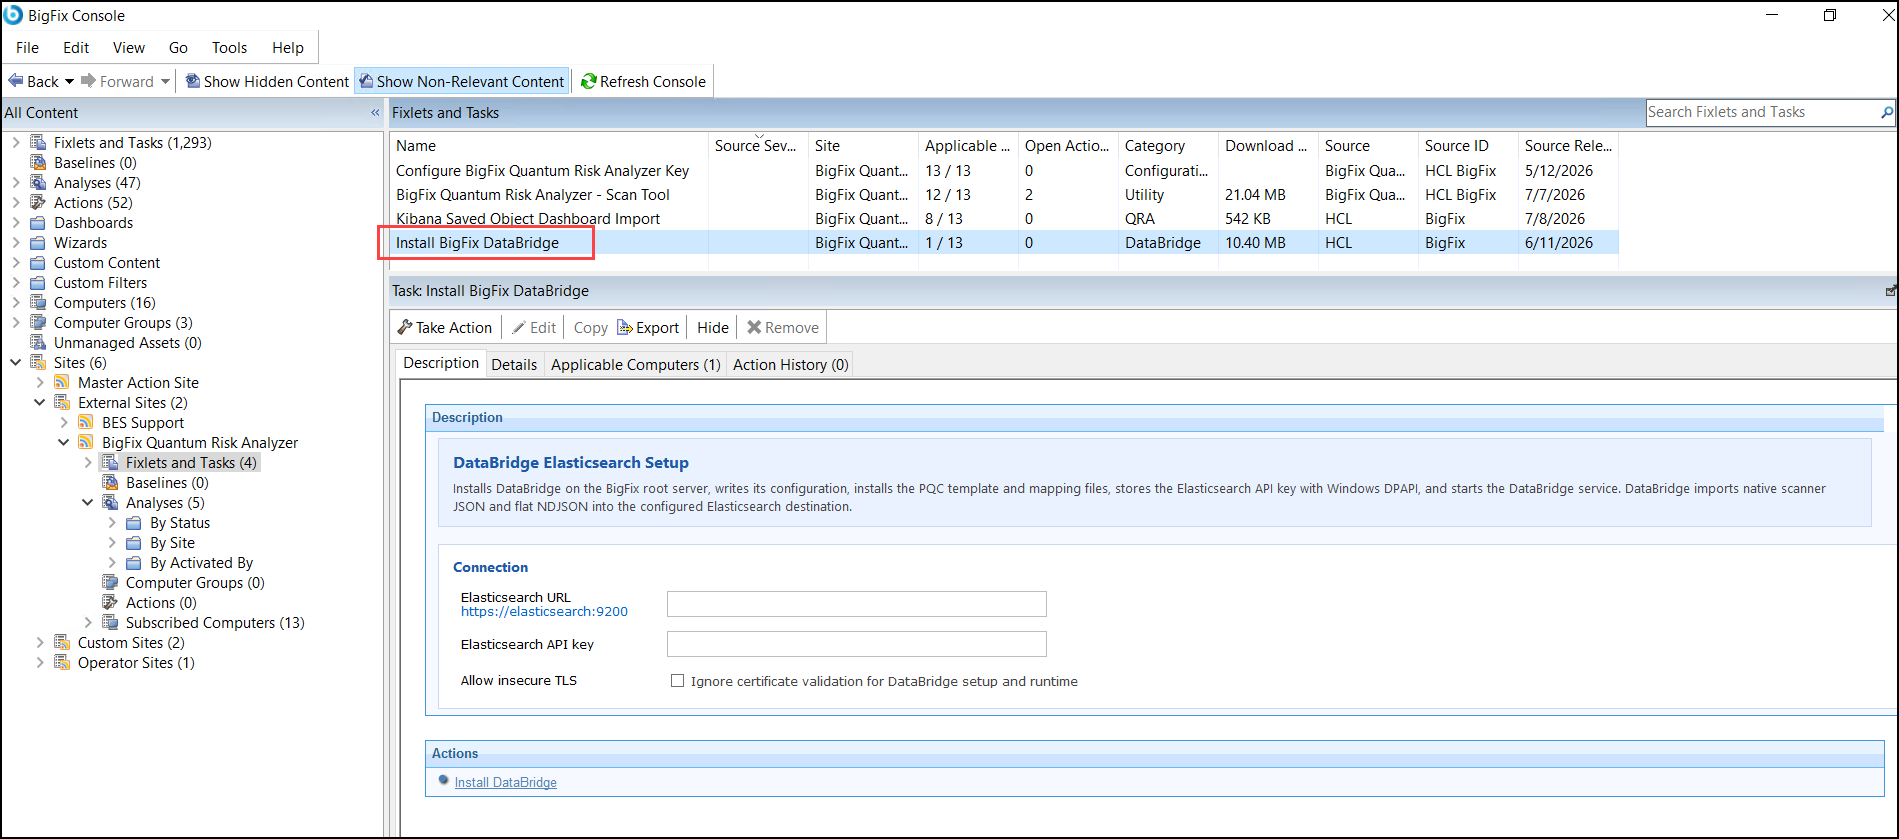Image resolution: width=1899 pixels, height=839 pixels.
Task: Click the Back arrow icon
Action: tap(15, 81)
